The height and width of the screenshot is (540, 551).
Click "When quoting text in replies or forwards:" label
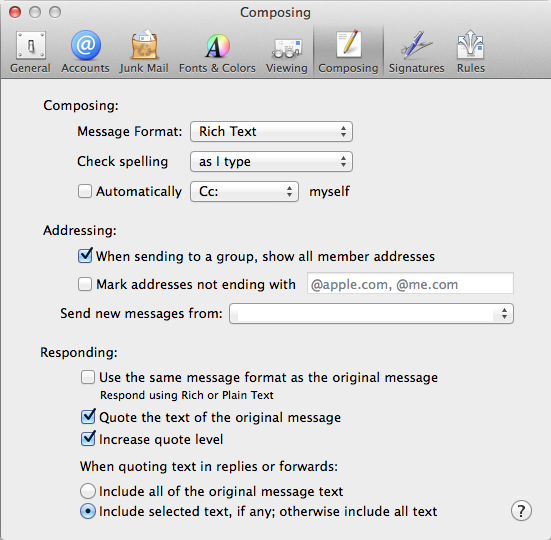point(209,467)
